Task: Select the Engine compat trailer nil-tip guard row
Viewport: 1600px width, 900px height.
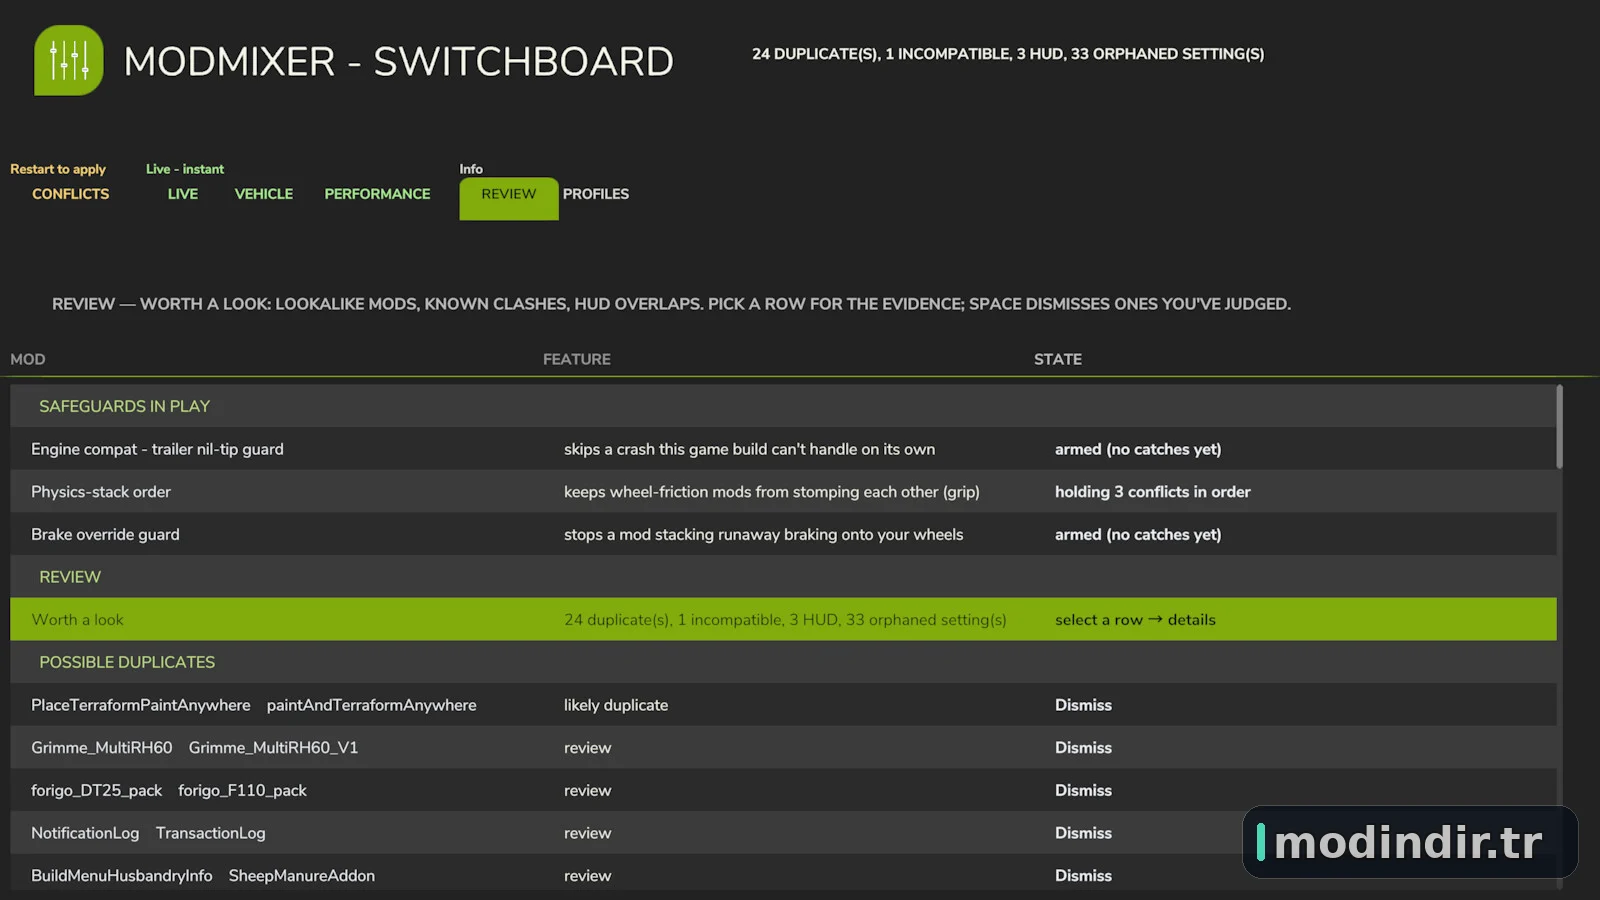Action: point(783,449)
